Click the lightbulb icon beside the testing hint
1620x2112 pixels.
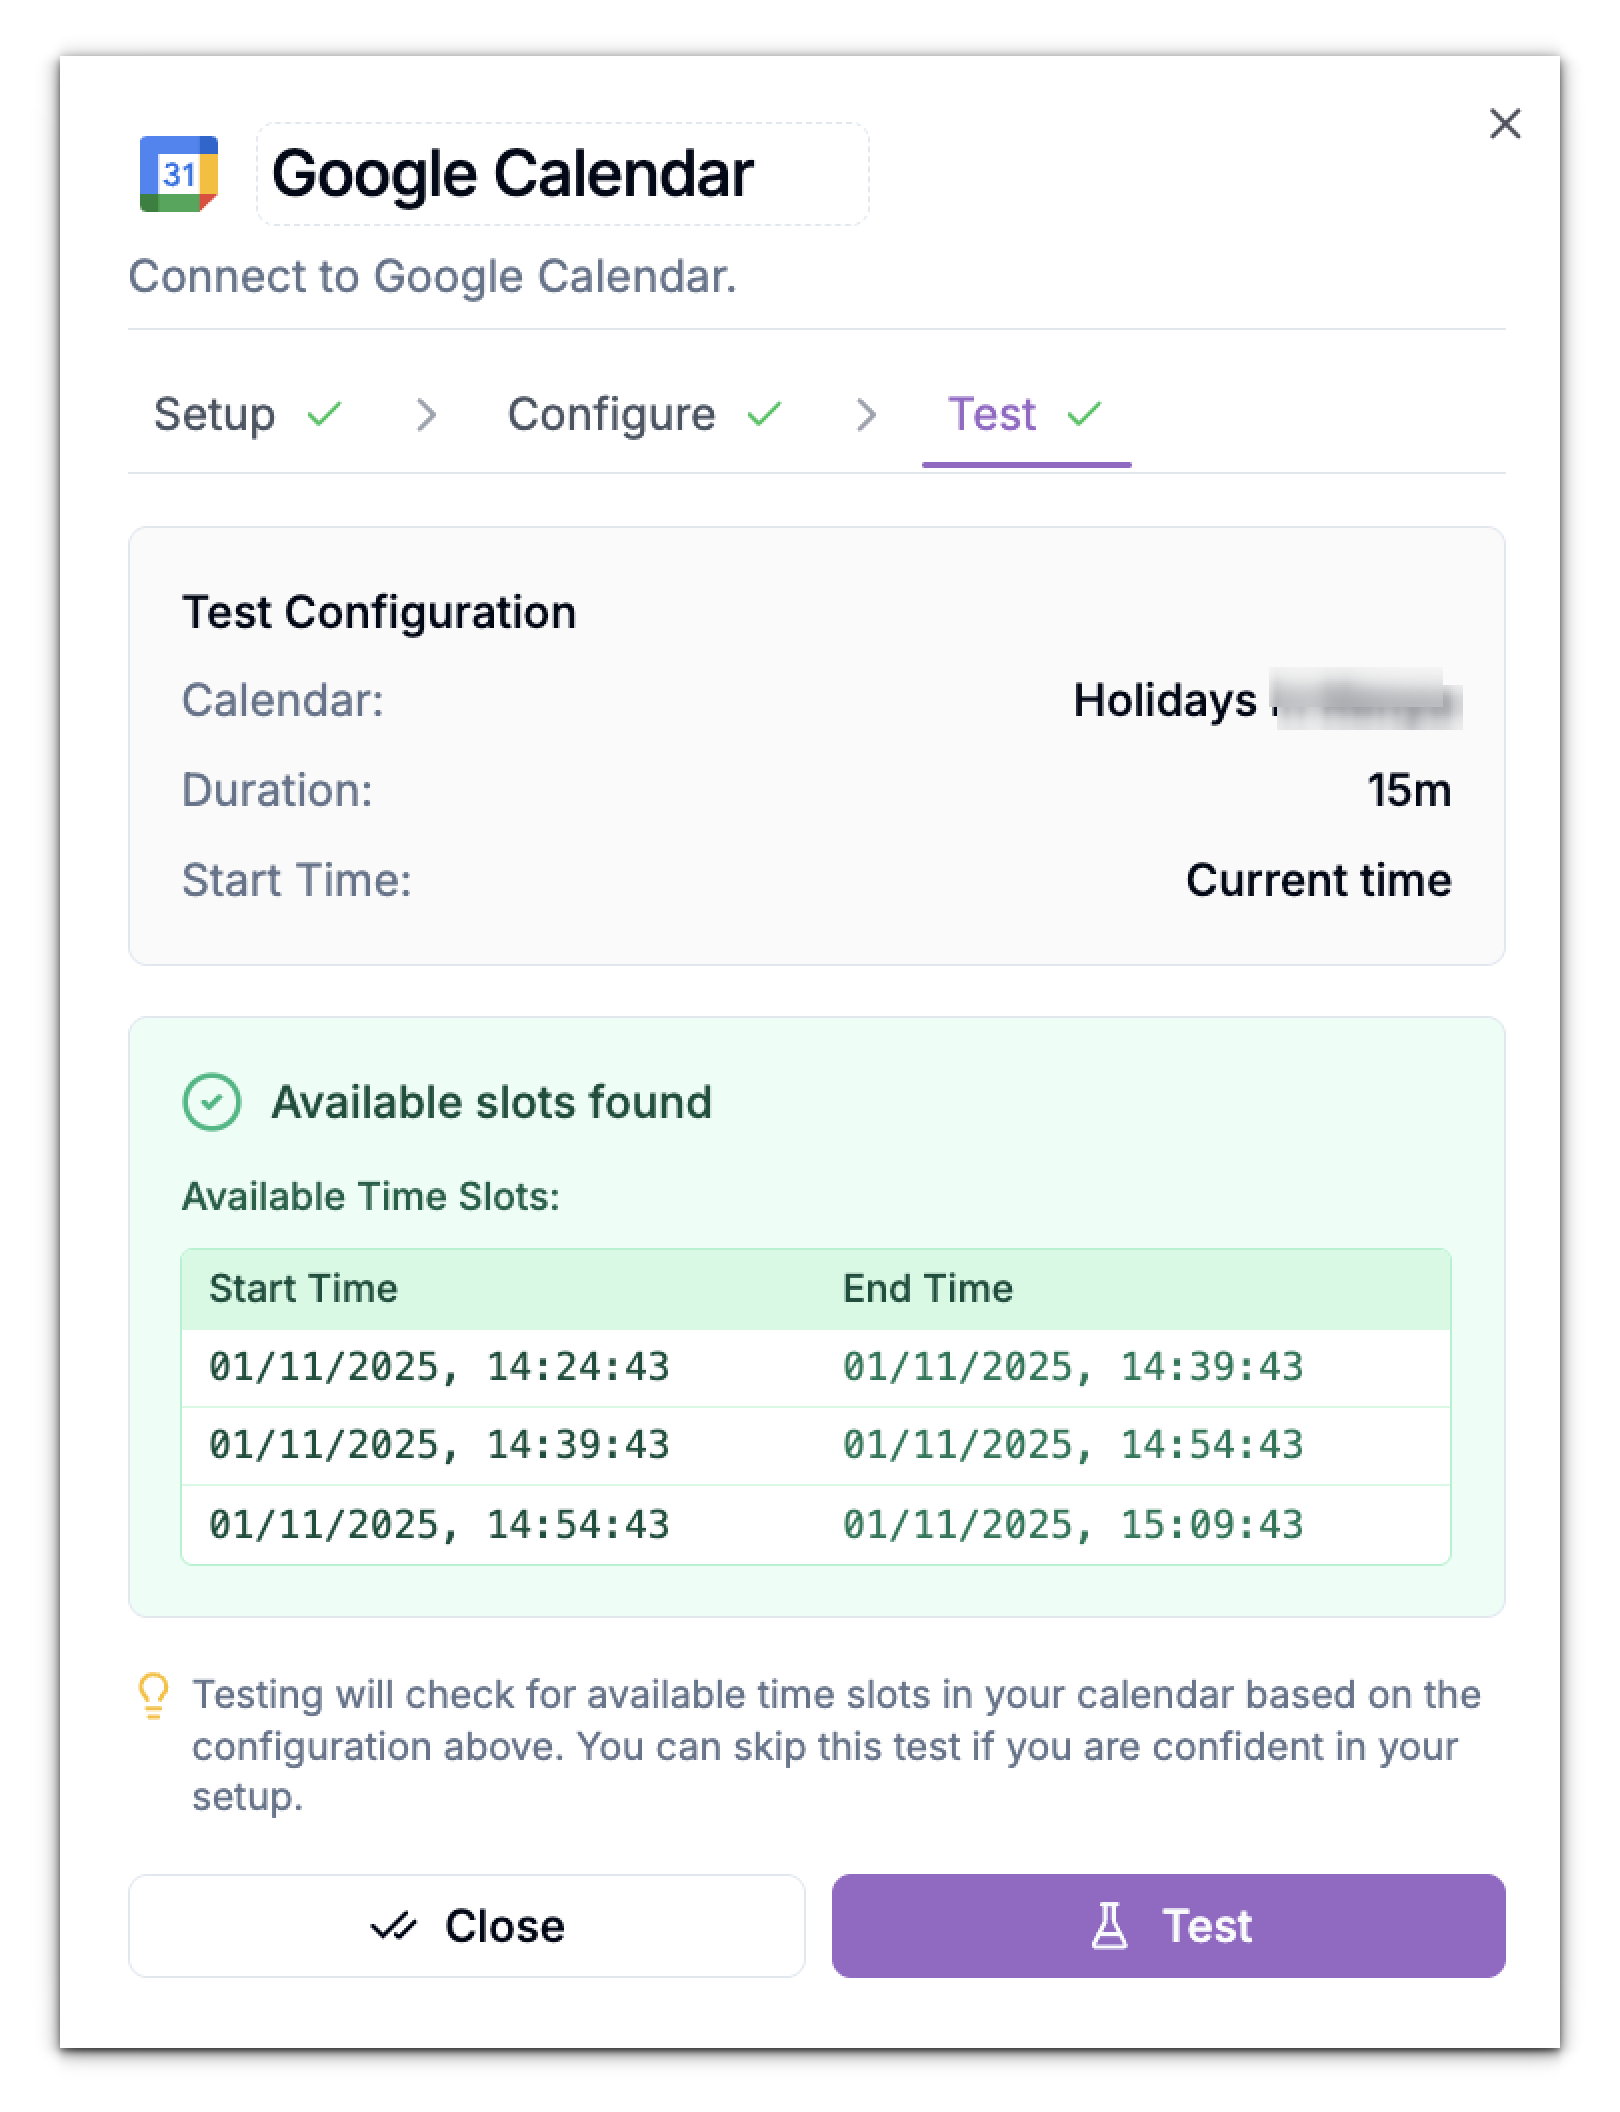(152, 1694)
